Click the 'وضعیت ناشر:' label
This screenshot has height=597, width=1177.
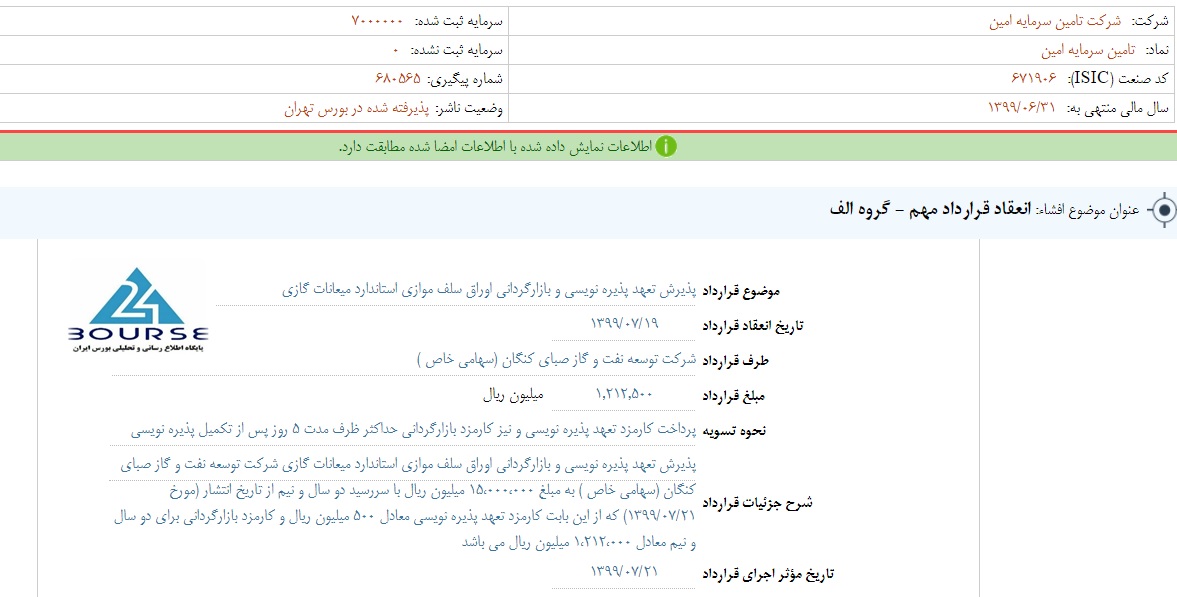(x=469, y=109)
